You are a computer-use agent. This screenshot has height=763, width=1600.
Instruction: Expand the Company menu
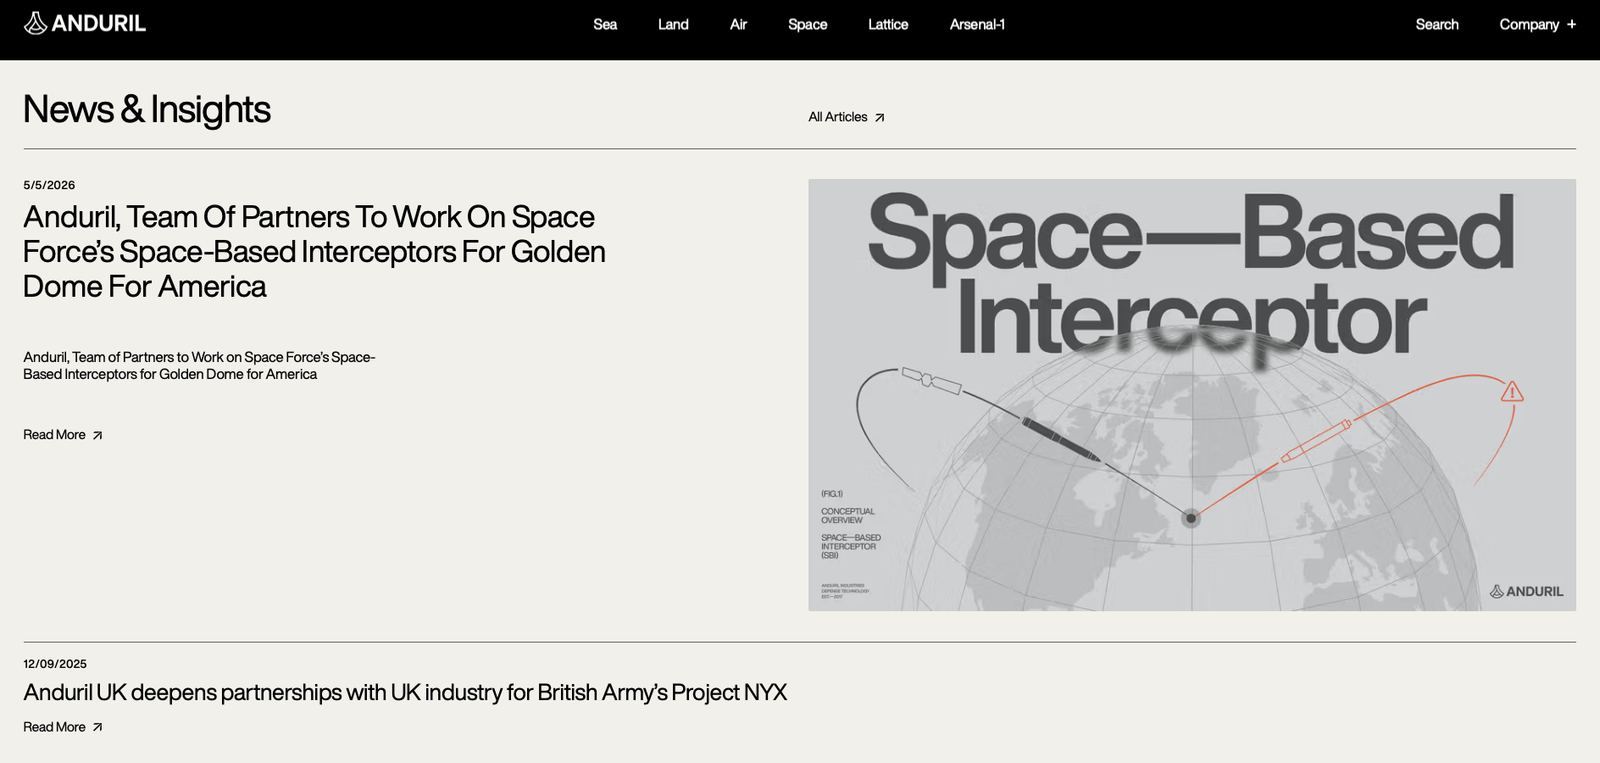click(x=1537, y=24)
